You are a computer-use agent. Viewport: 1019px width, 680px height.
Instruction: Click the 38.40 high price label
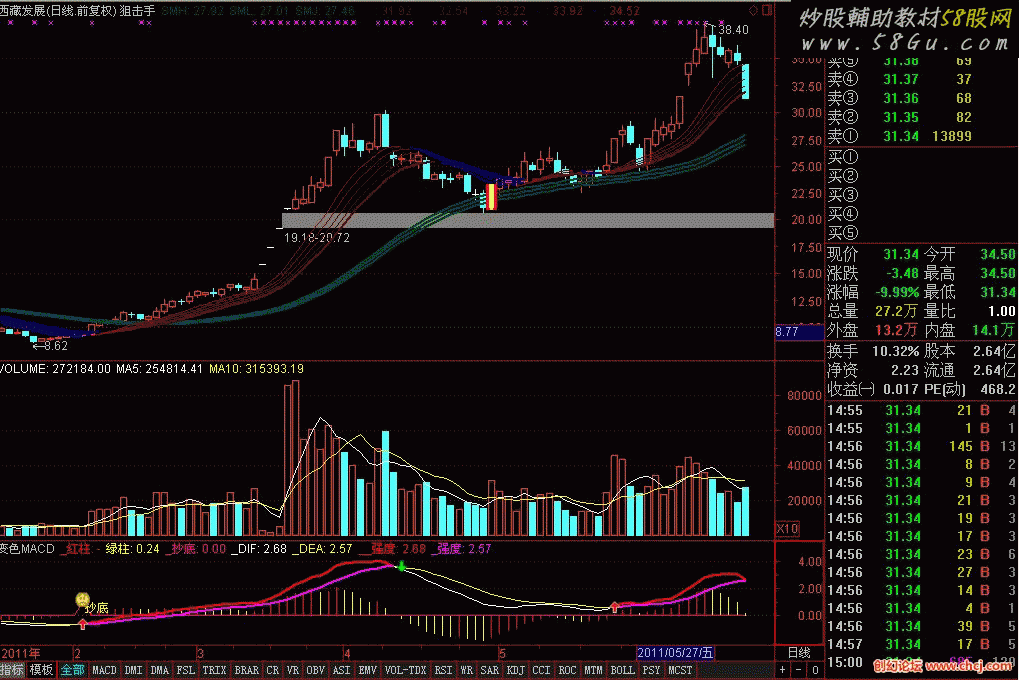pyautogui.click(x=734, y=30)
